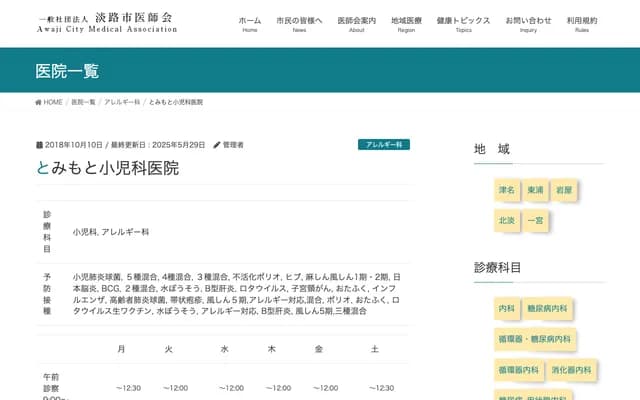Go to お問い合わせ Inquiry page

(x=528, y=24)
